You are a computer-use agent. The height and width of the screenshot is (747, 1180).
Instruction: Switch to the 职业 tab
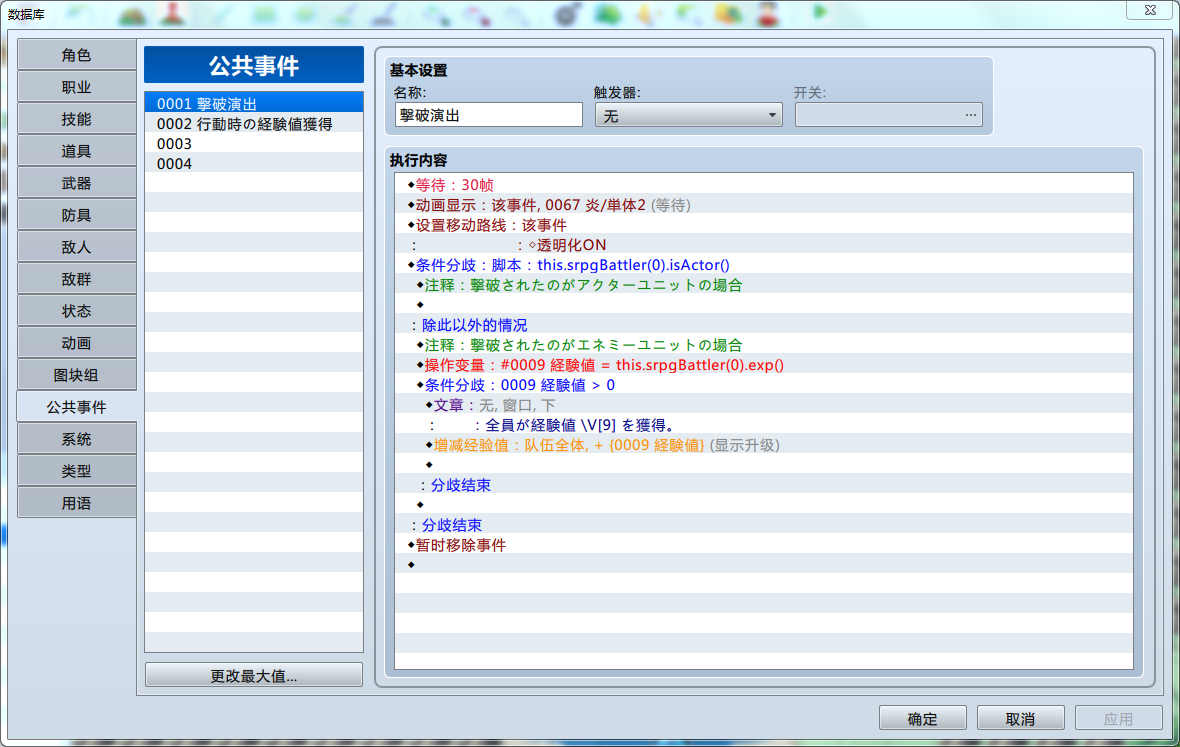[76, 87]
